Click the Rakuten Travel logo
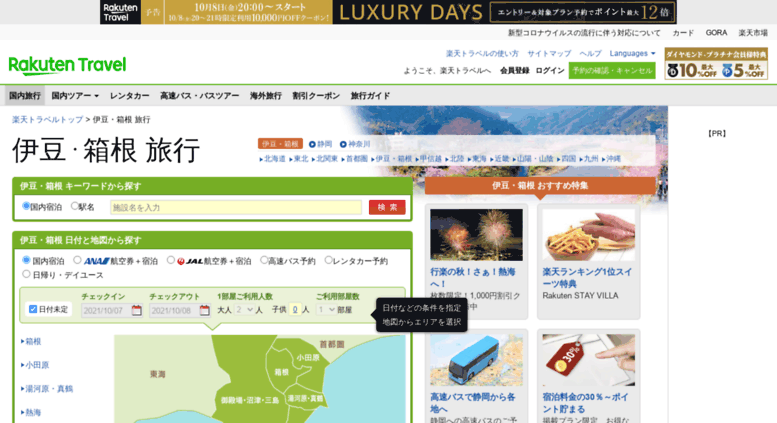Viewport: 777px width, 423px height. (x=67, y=65)
